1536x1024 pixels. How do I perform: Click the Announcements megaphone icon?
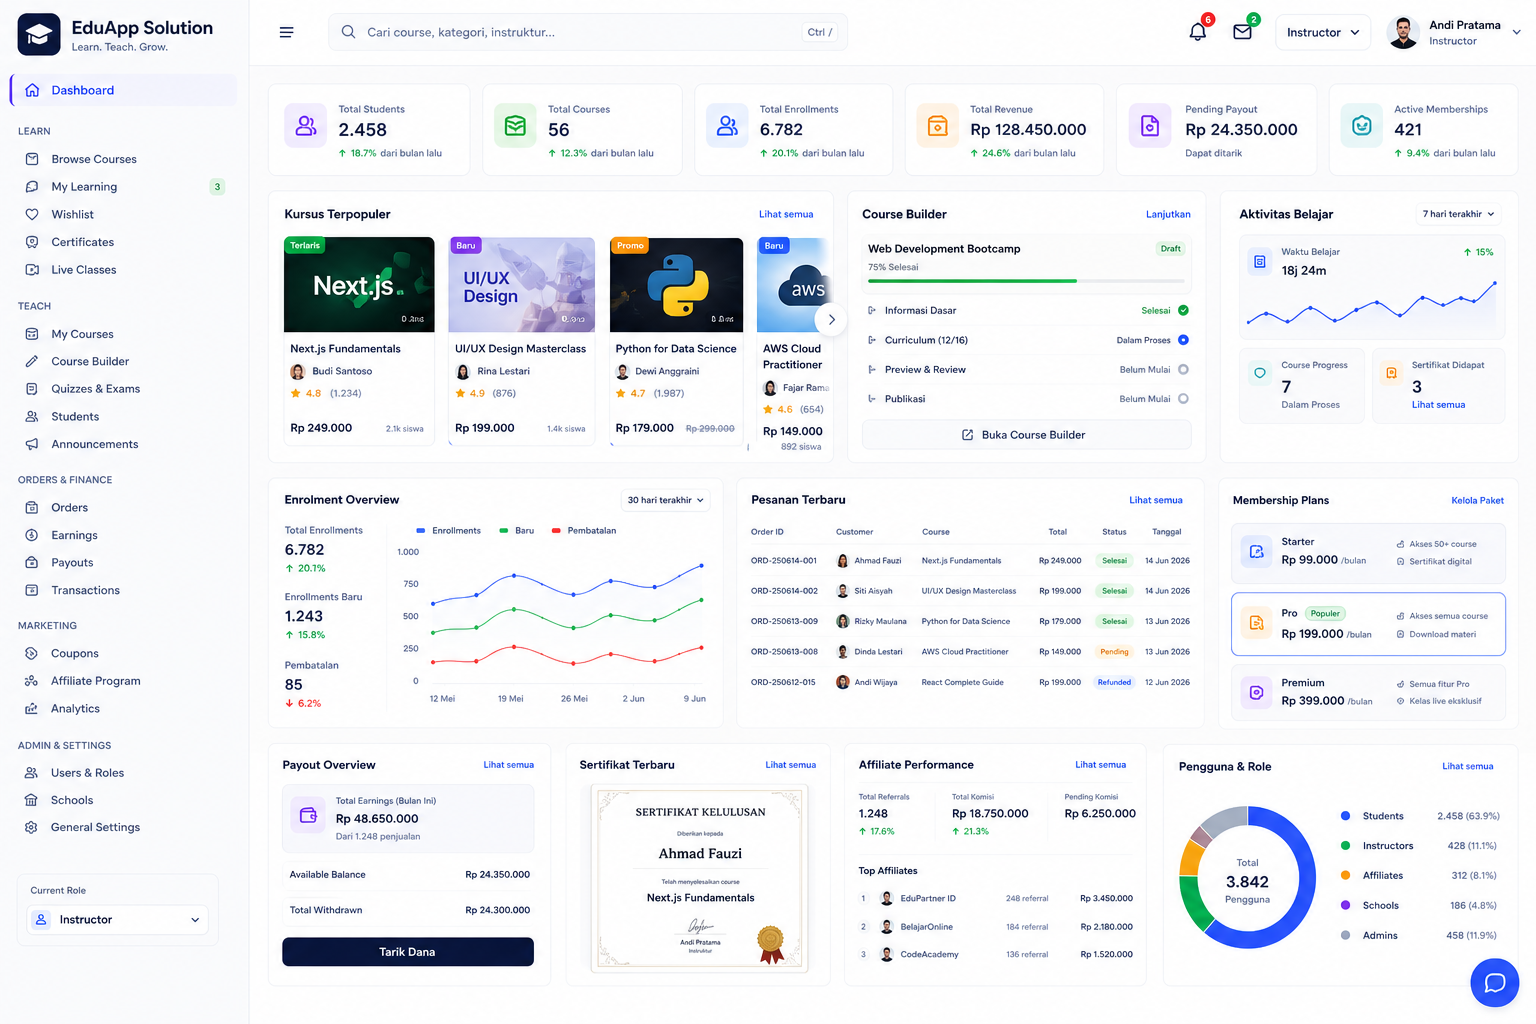(32, 444)
